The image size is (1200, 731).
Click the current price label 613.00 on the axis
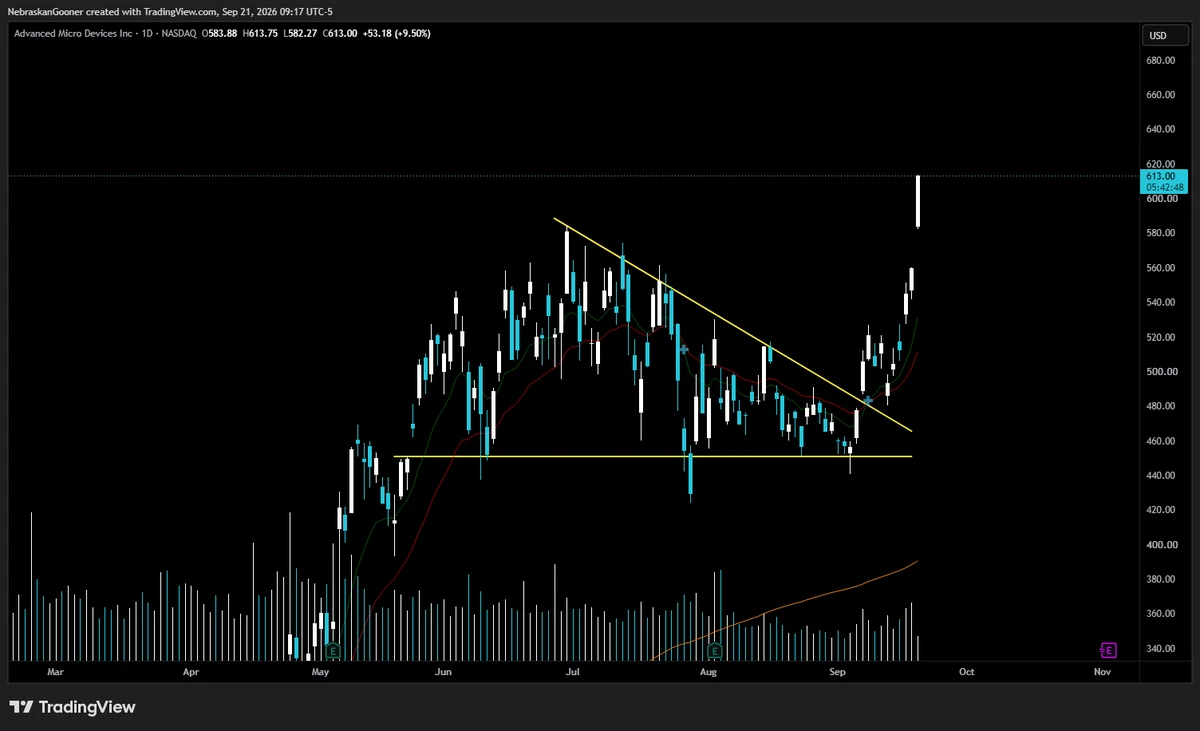click(1162, 176)
